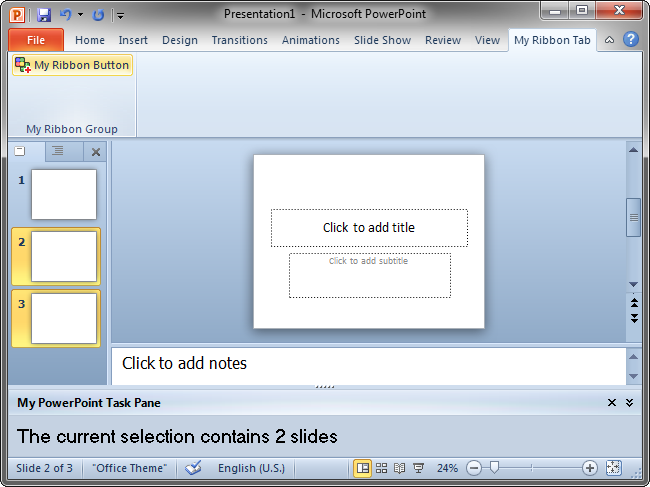The image size is (650, 487).
Task: Go to Next Slide with double-down arrow
Action: click(634, 318)
